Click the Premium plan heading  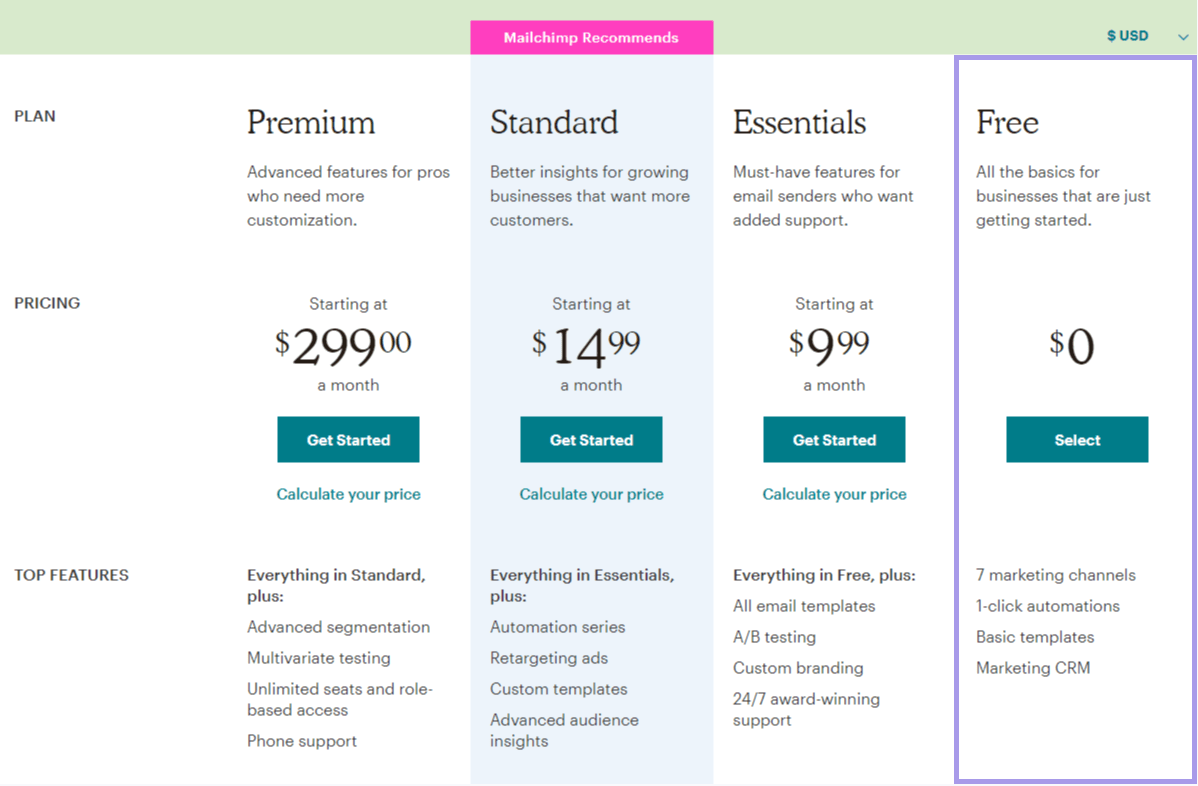coord(311,122)
